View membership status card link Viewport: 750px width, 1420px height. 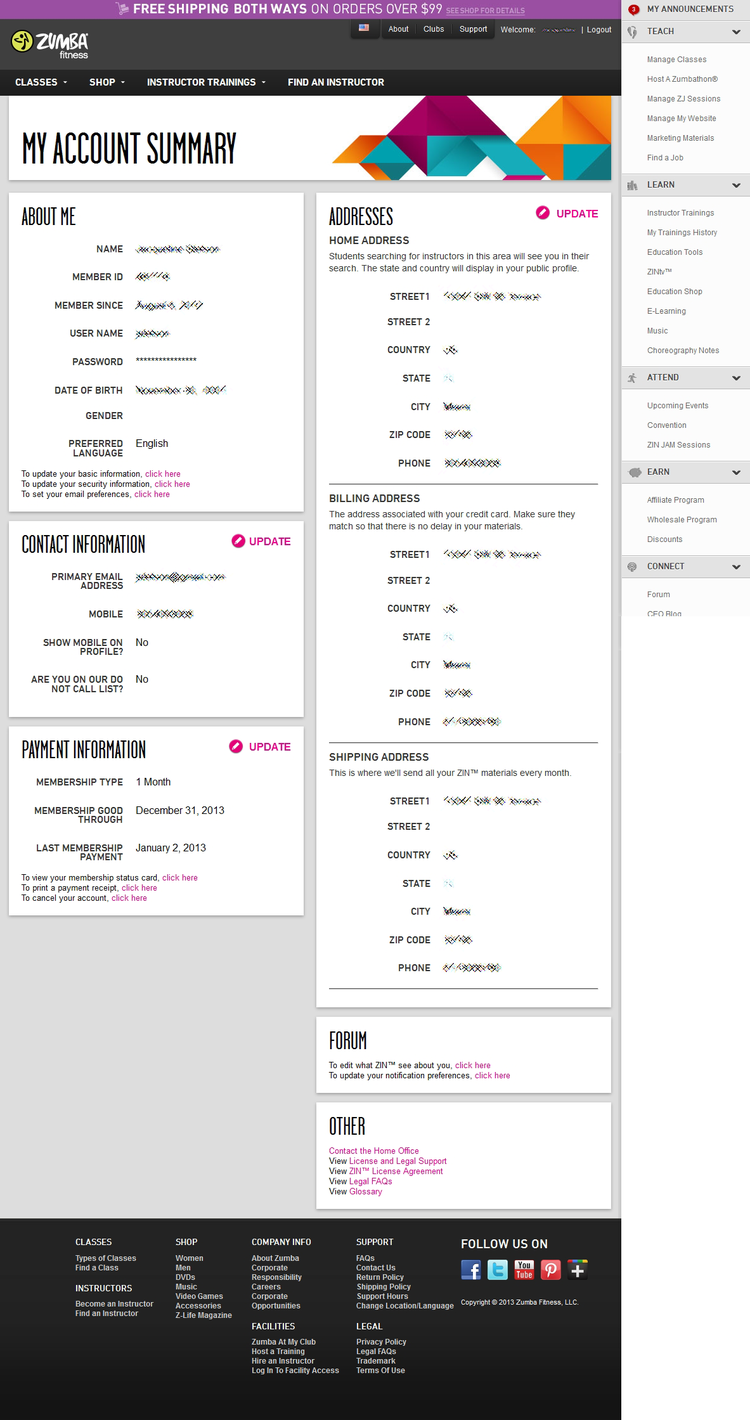[180, 878]
